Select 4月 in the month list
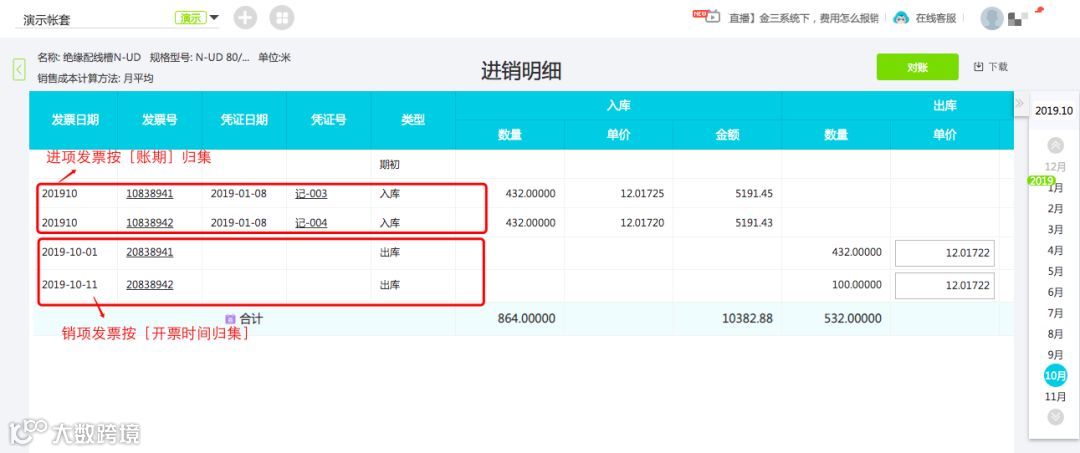1080x453 pixels. click(x=1055, y=251)
